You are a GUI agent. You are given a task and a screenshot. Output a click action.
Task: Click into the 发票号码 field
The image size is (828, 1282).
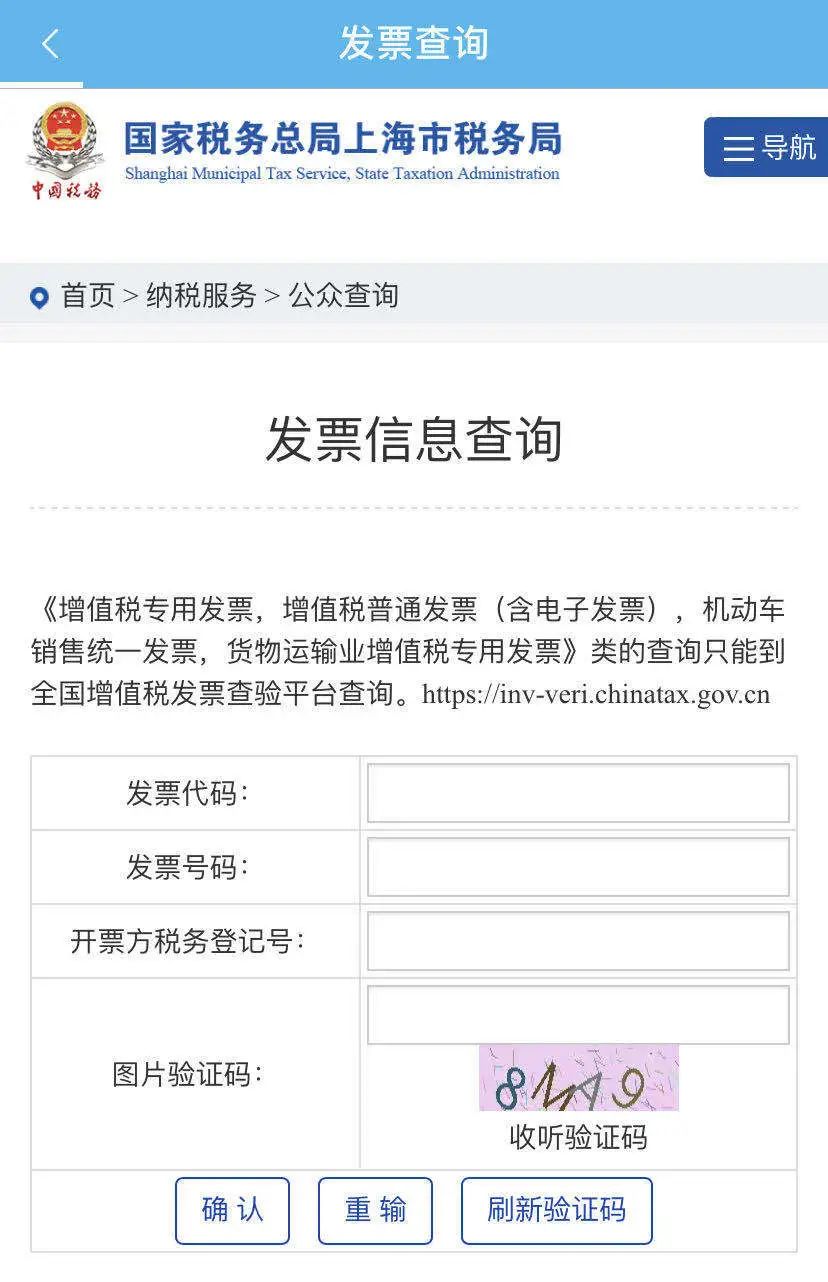(x=578, y=867)
